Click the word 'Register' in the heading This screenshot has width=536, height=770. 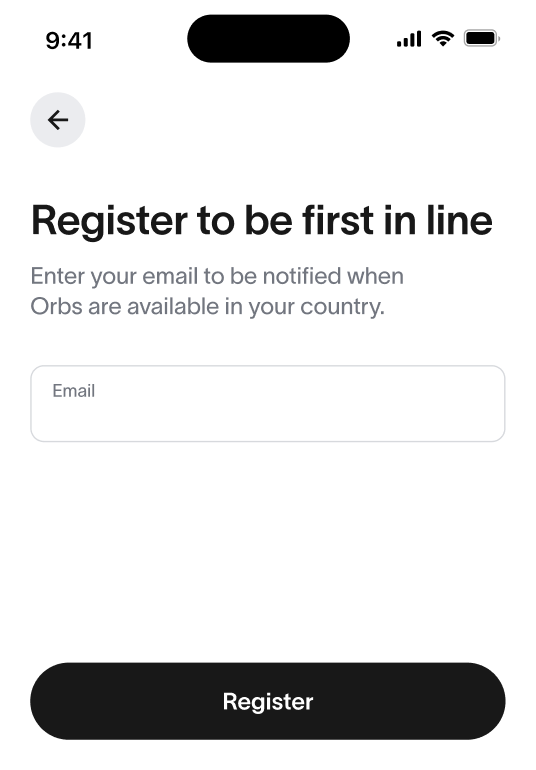110,222
